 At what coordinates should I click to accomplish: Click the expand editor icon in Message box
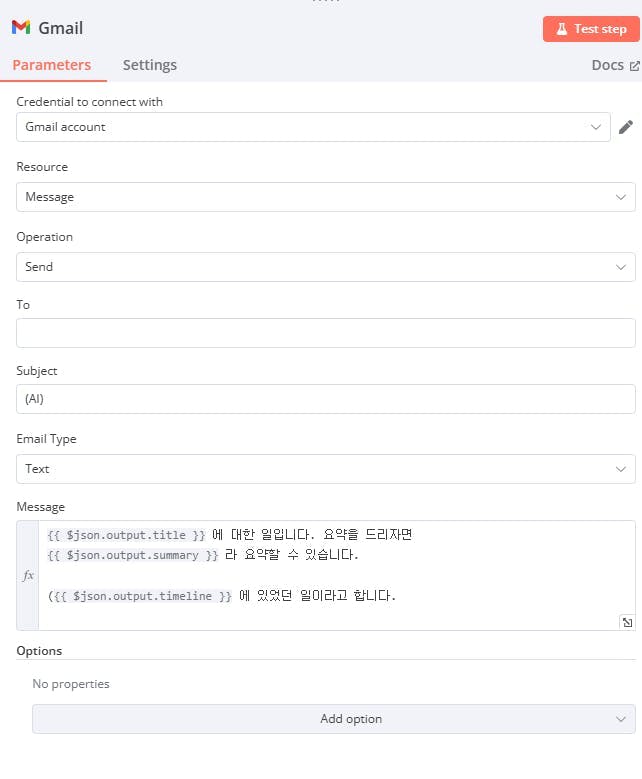click(627, 622)
